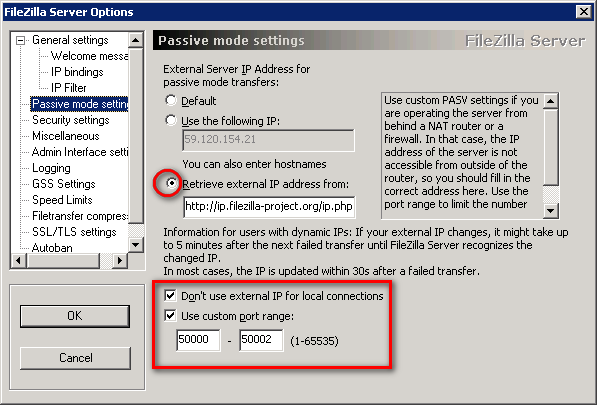Open Security settings page
597x405 pixels.
pyautogui.click(x=71, y=120)
